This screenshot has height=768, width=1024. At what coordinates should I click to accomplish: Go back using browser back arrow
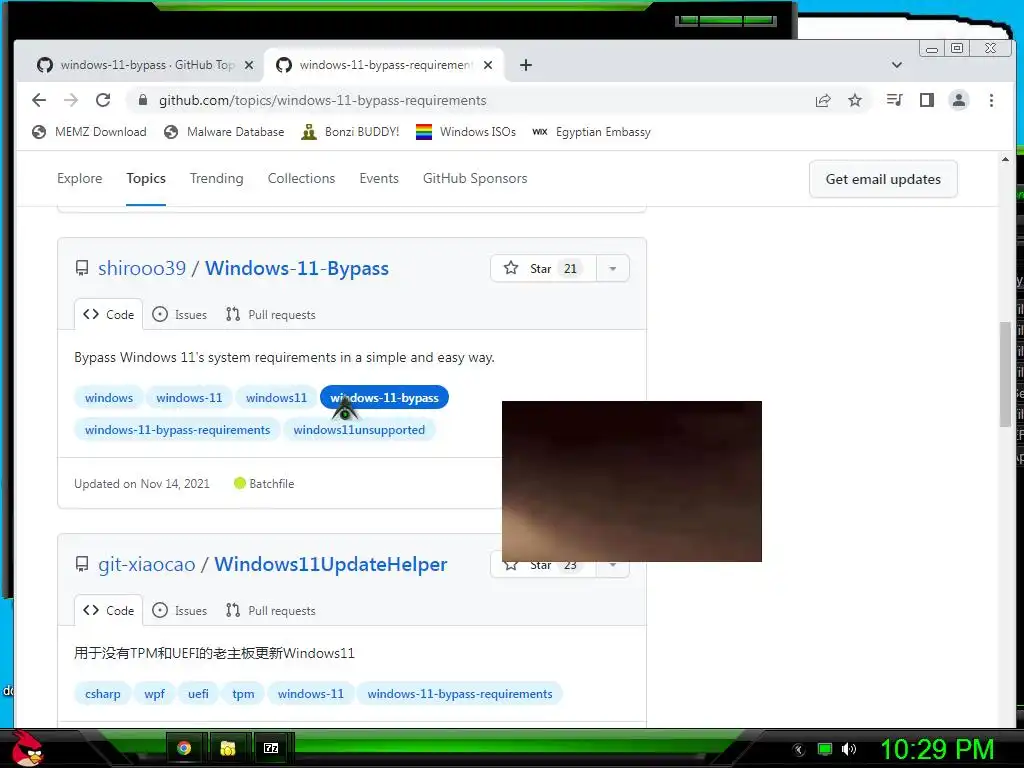39,100
